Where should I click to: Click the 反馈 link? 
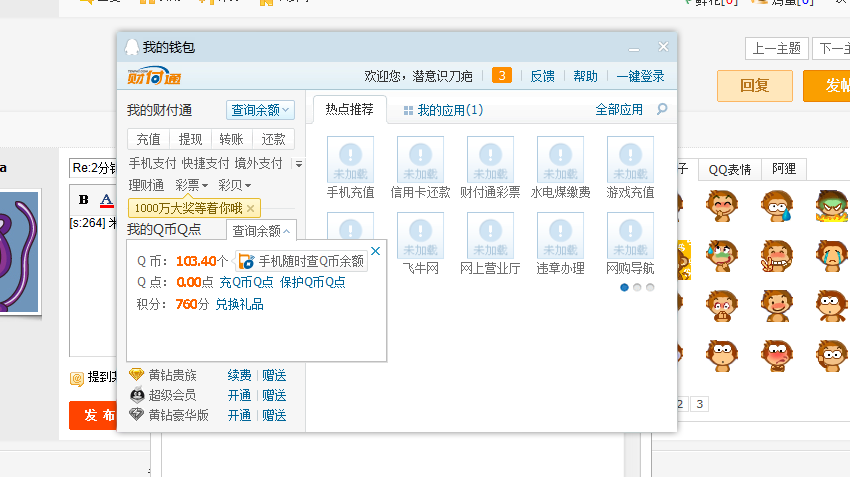(542, 76)
